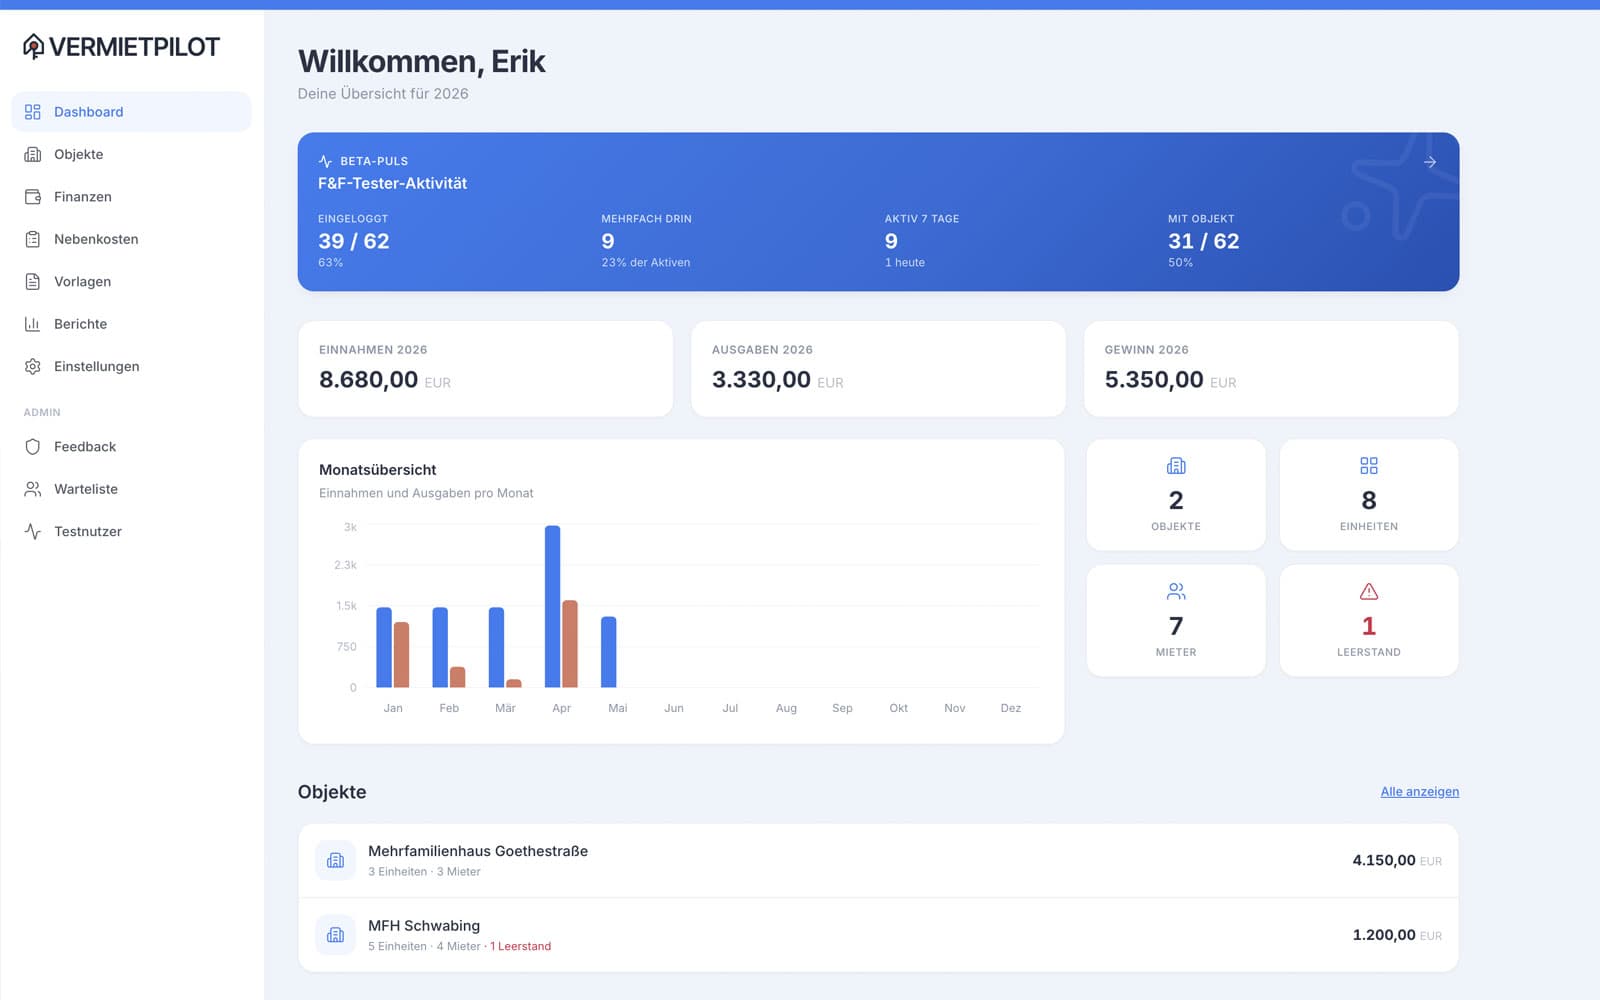1600x1000 pixels.
Task: Click the '23% der Aktiven' text
Action: pyautogui.click(x=646, y=262)
